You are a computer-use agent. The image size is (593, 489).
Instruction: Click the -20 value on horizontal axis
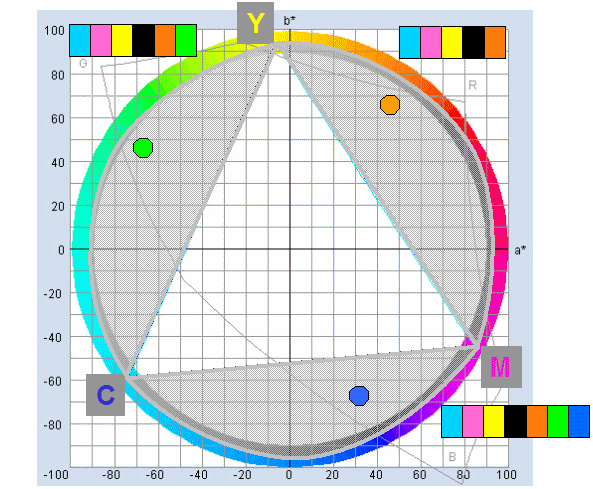click(242, 475)
